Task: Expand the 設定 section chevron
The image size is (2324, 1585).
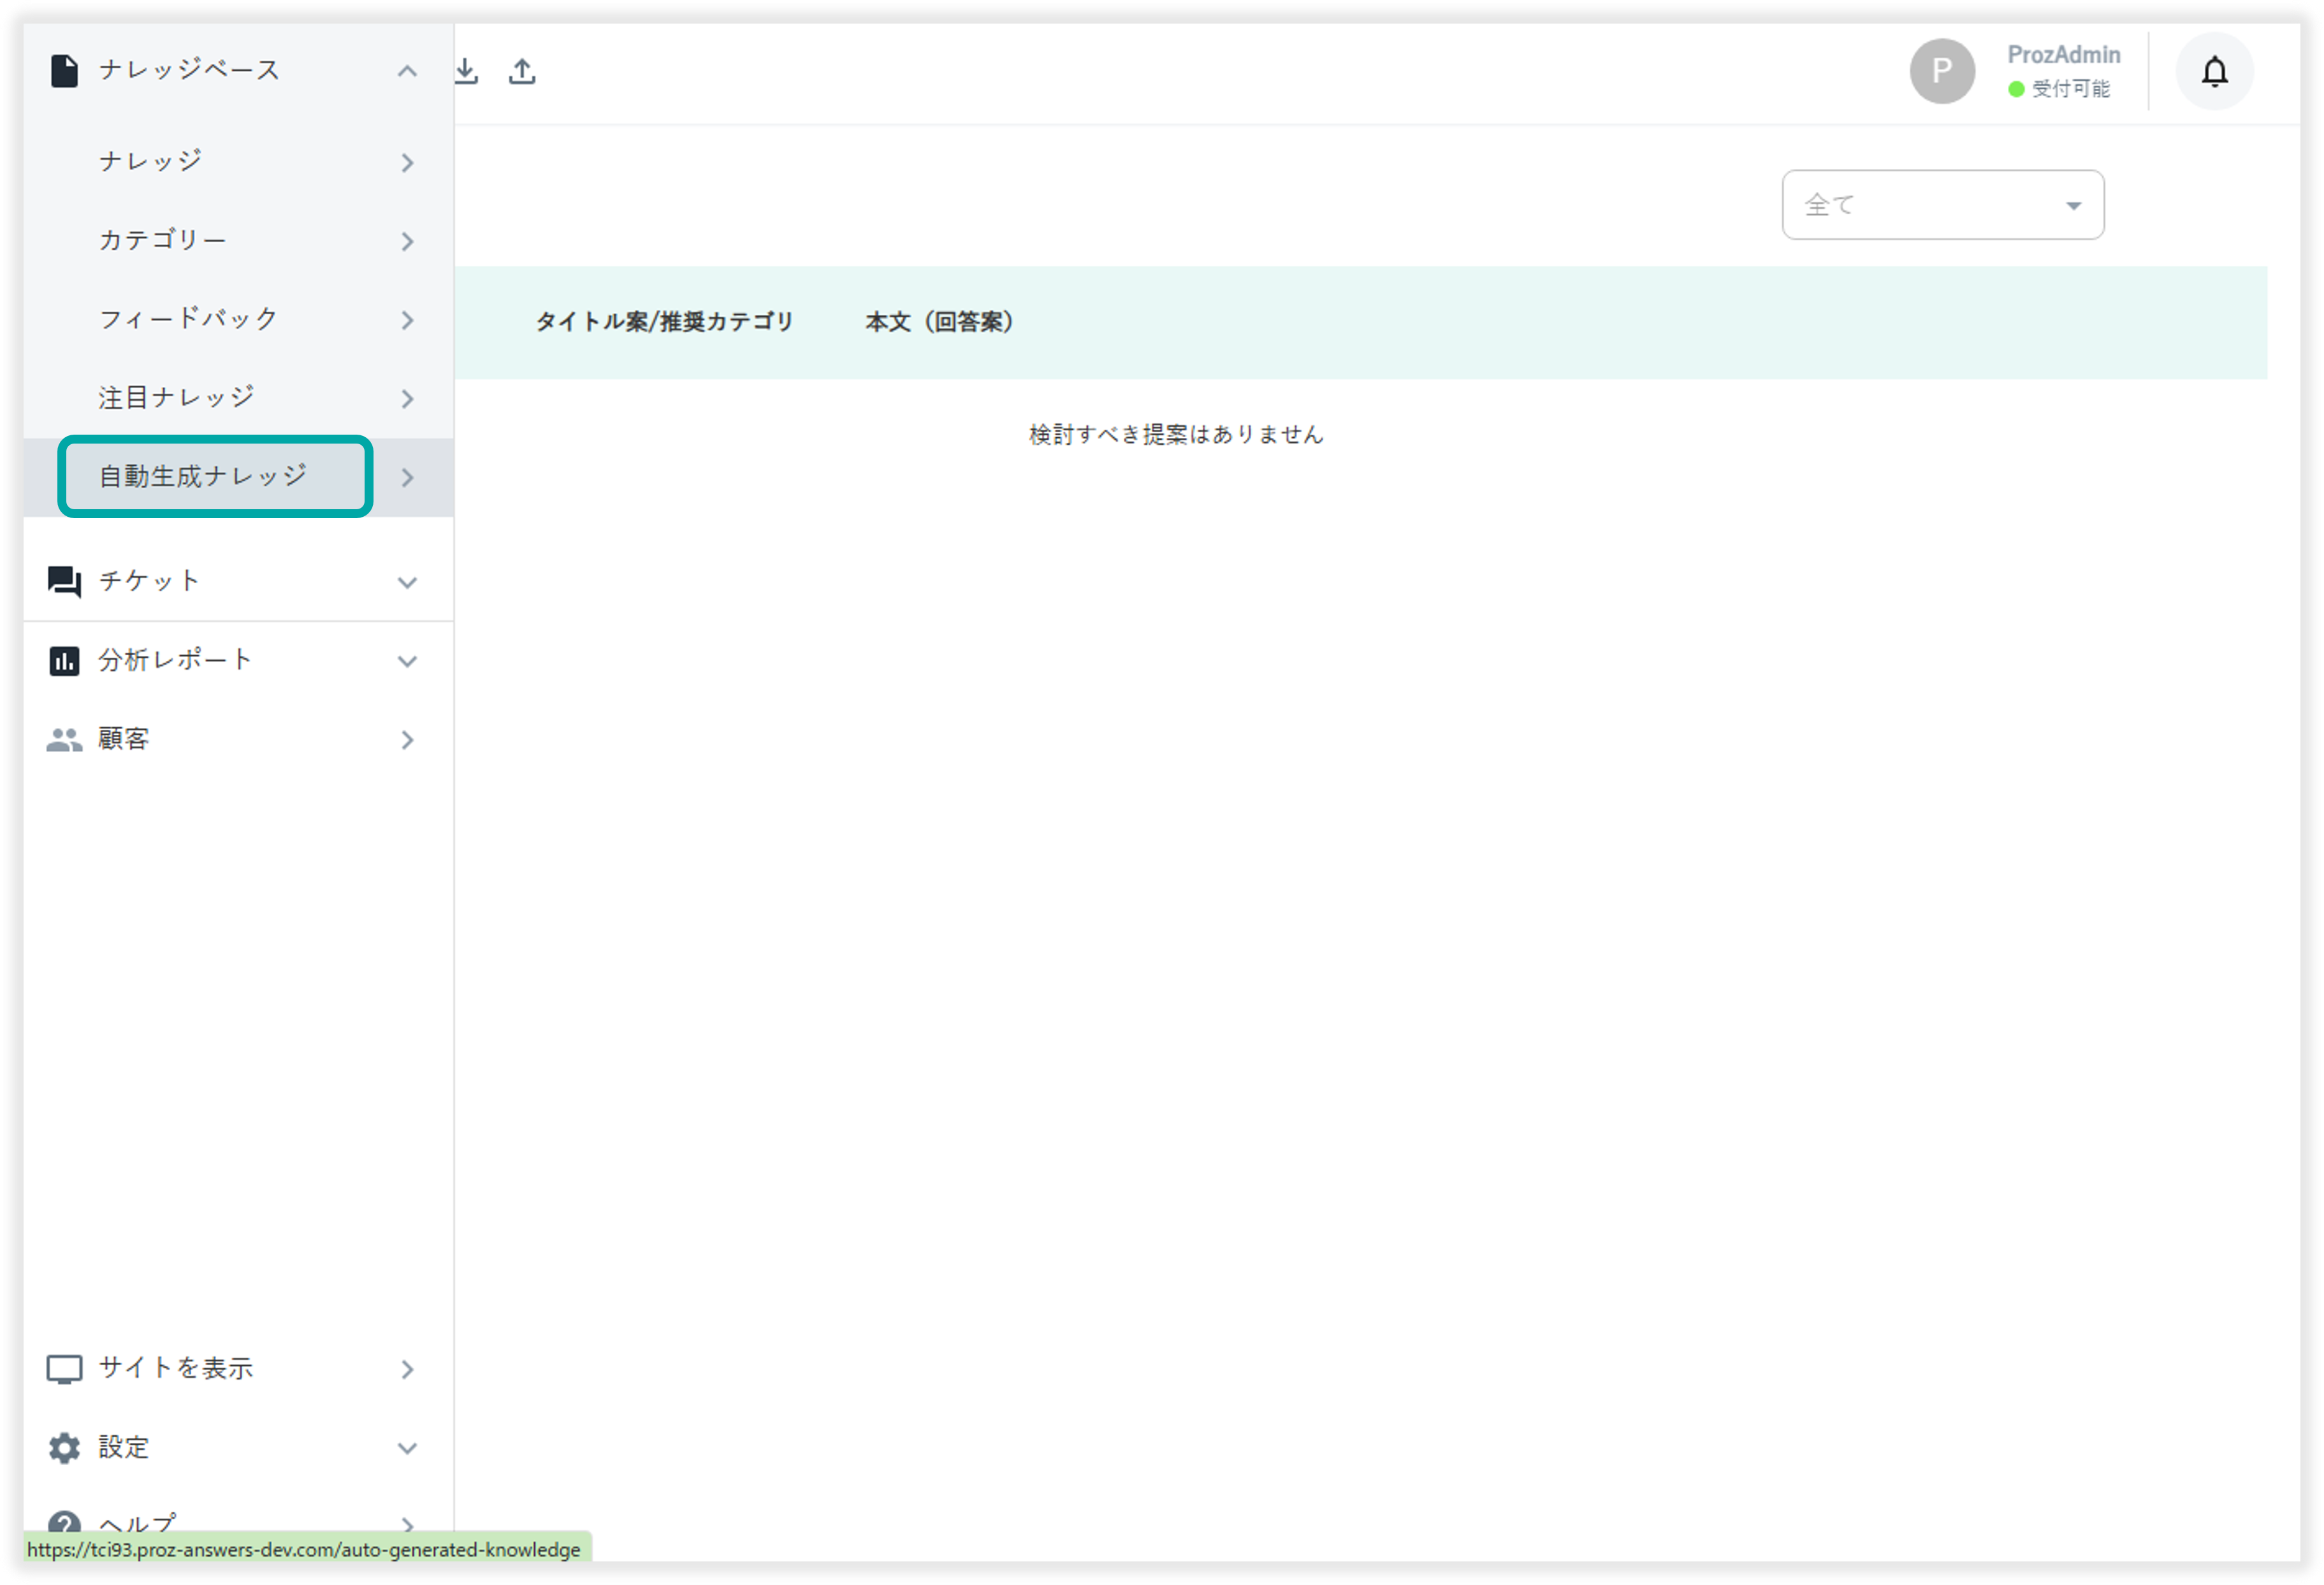Action: 407,1448
